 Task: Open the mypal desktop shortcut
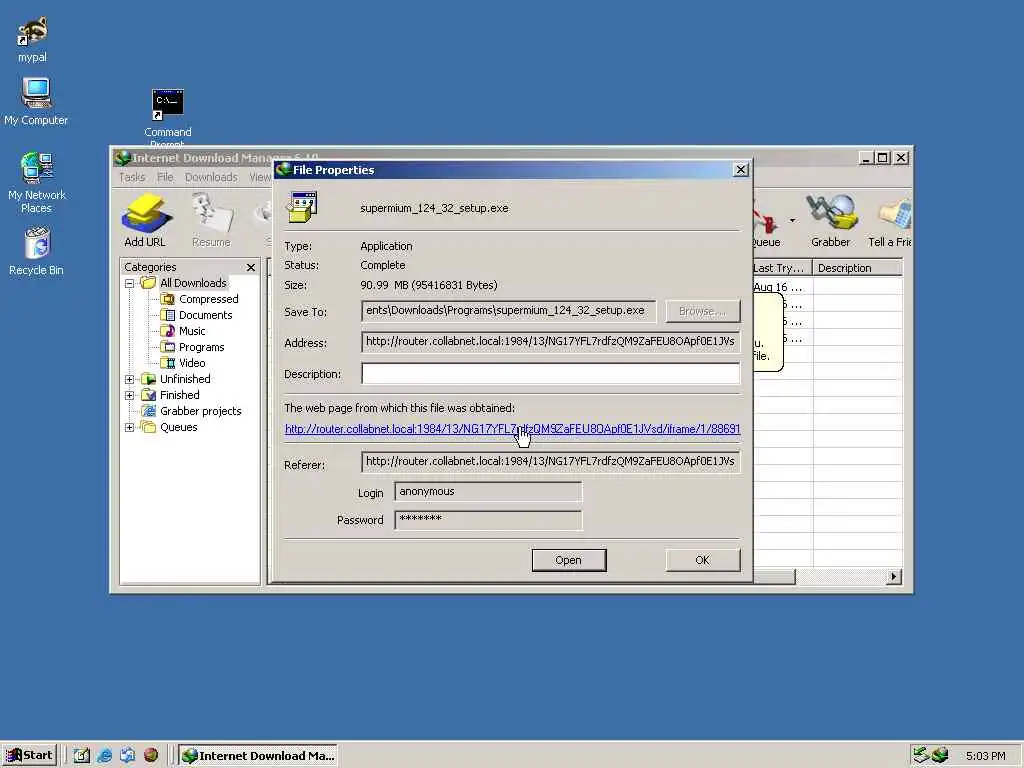coord(33,39)
